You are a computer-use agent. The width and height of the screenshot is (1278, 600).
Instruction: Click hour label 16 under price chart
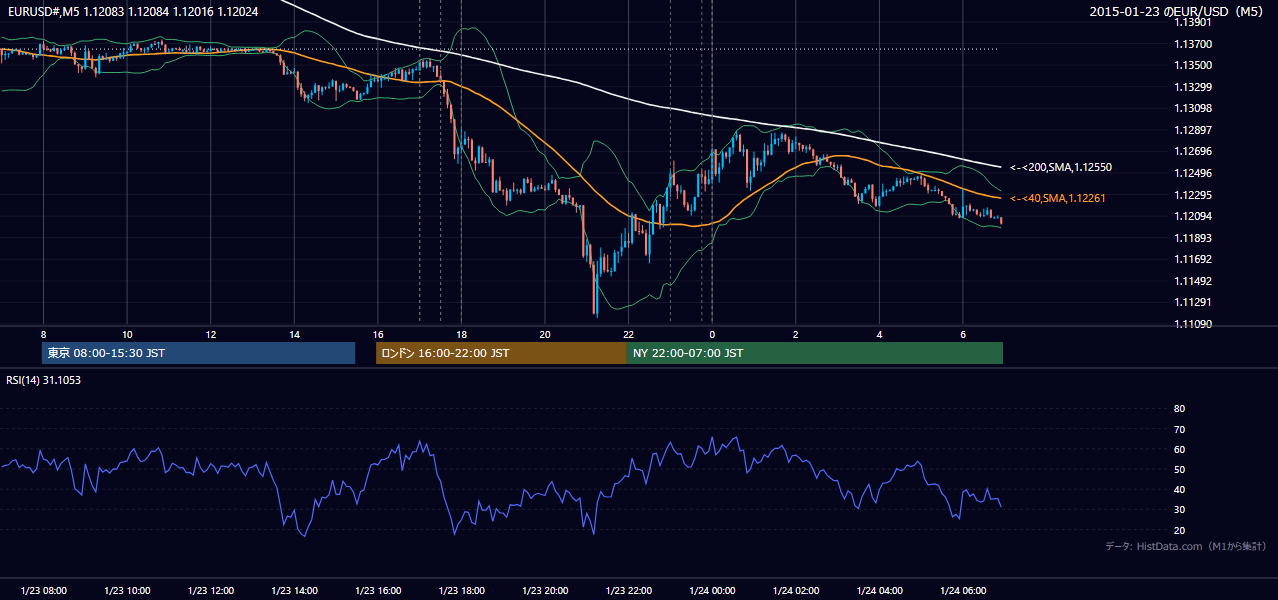tap(378, 334)
